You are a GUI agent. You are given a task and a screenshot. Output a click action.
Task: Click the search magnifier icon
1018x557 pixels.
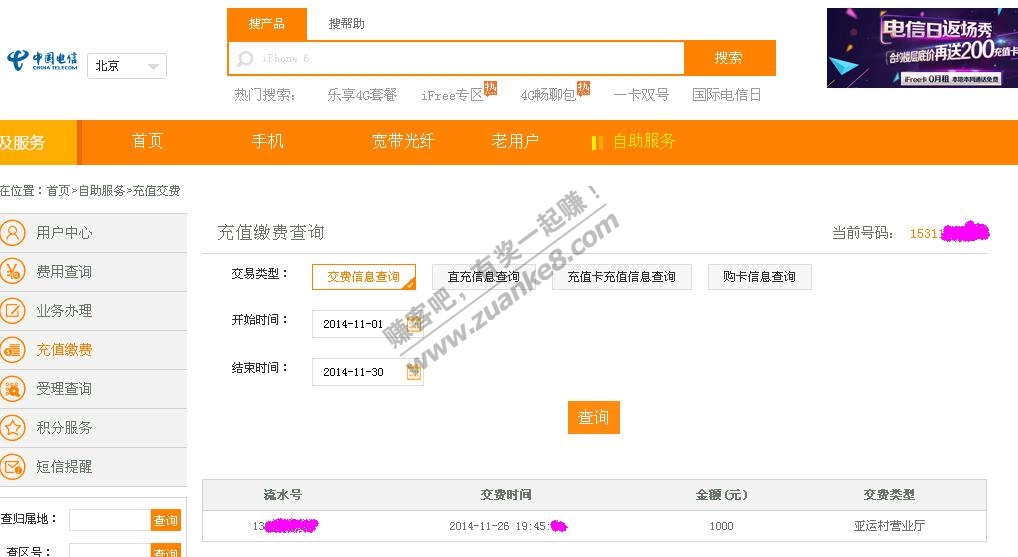click(245, 58)
